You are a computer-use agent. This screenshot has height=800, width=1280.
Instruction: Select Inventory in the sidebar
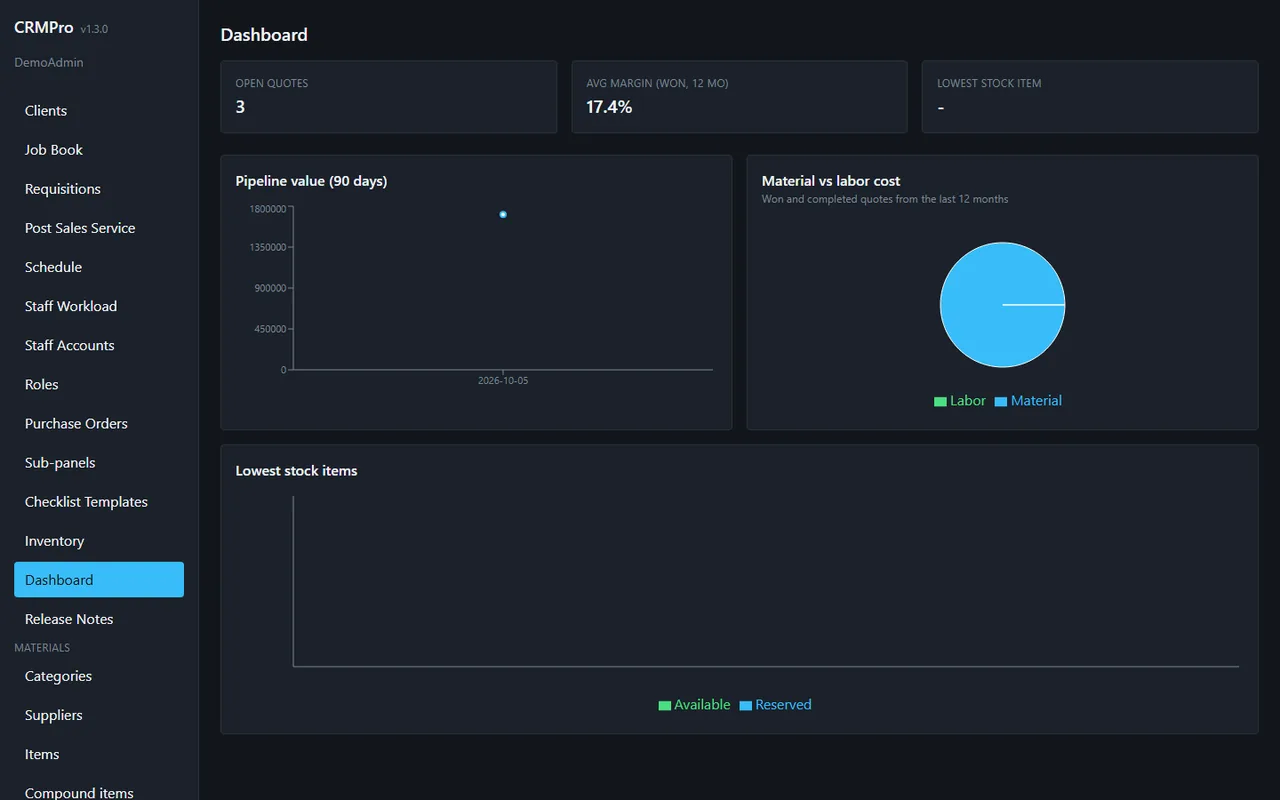(x=99, y=540)
